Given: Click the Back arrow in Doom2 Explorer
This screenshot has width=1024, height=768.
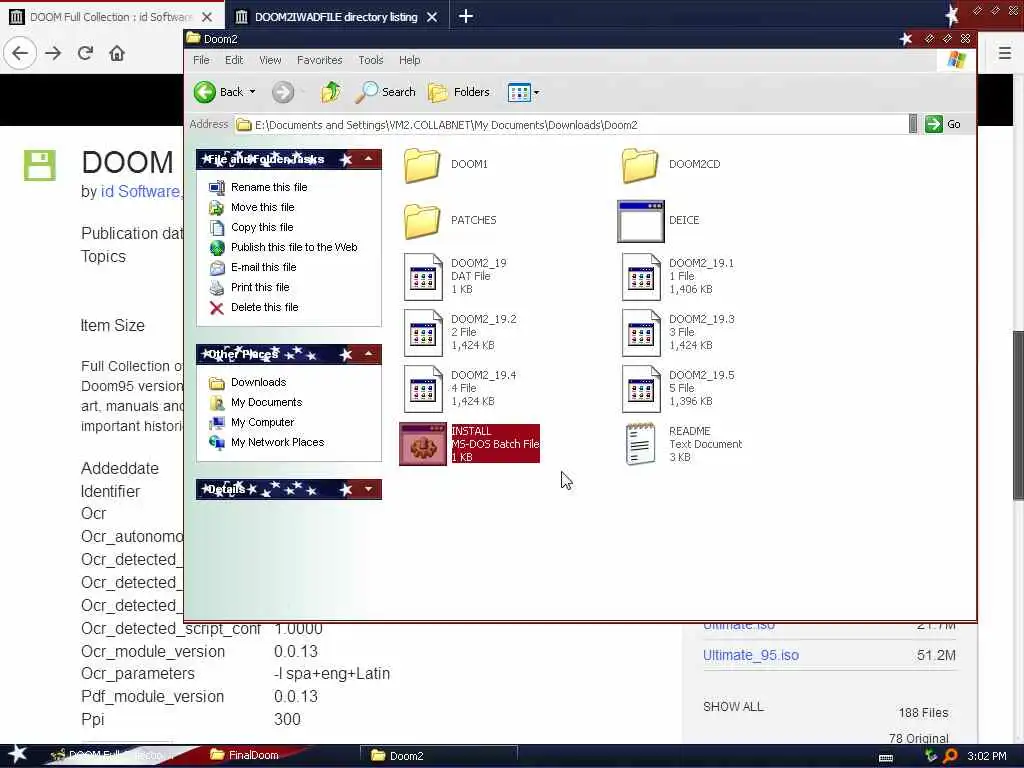Looking at the screenshot, I should point(205,92).
